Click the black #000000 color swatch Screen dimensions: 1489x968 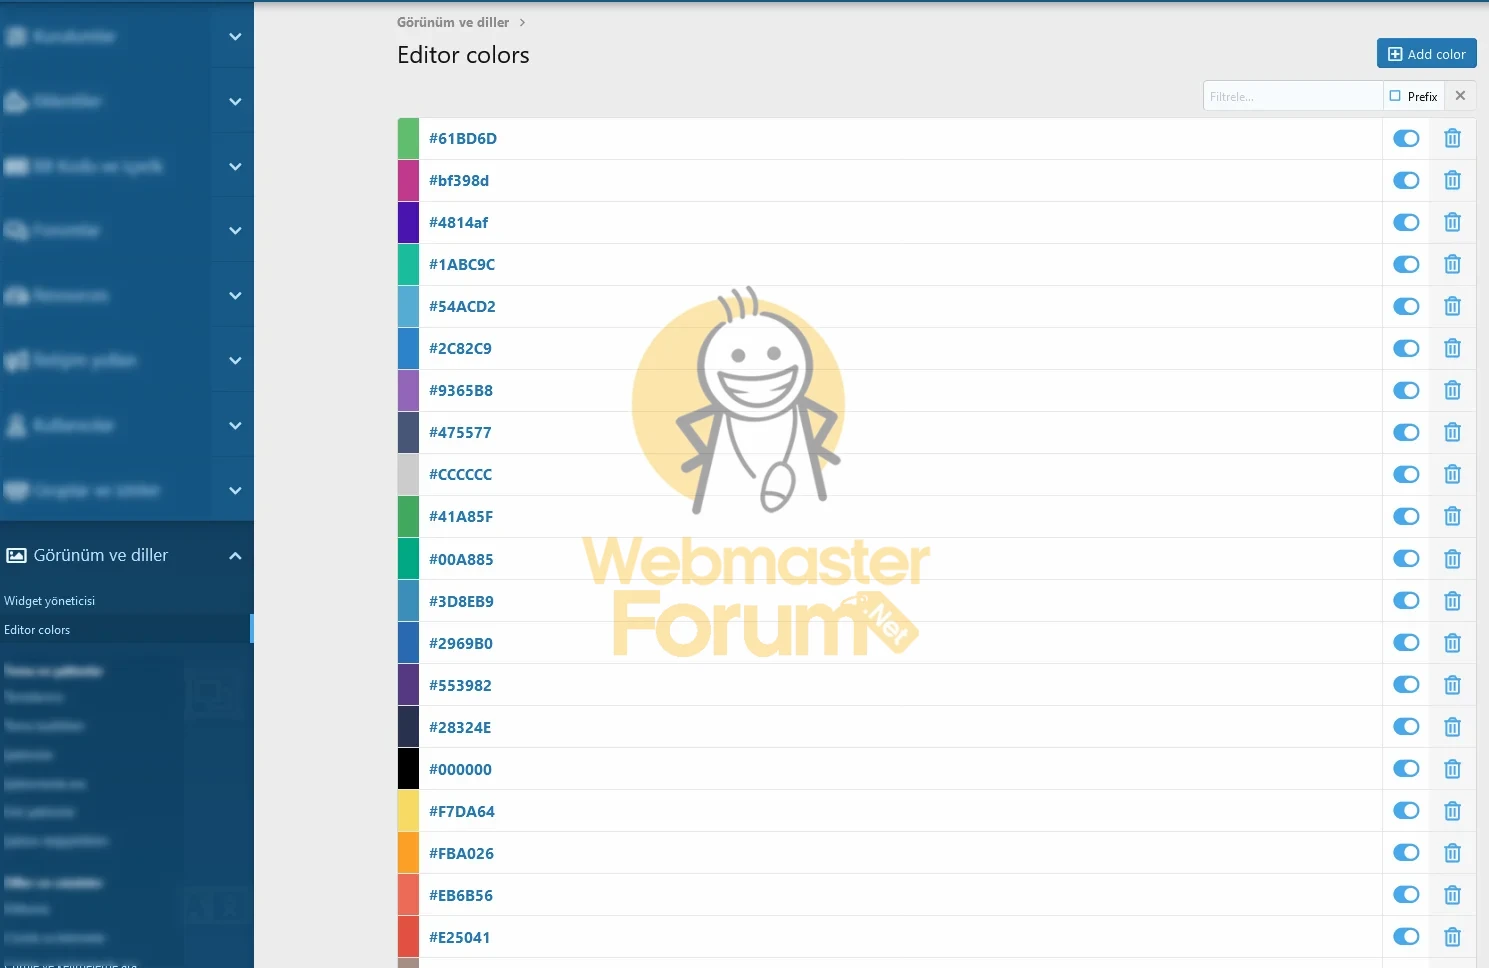408,769
